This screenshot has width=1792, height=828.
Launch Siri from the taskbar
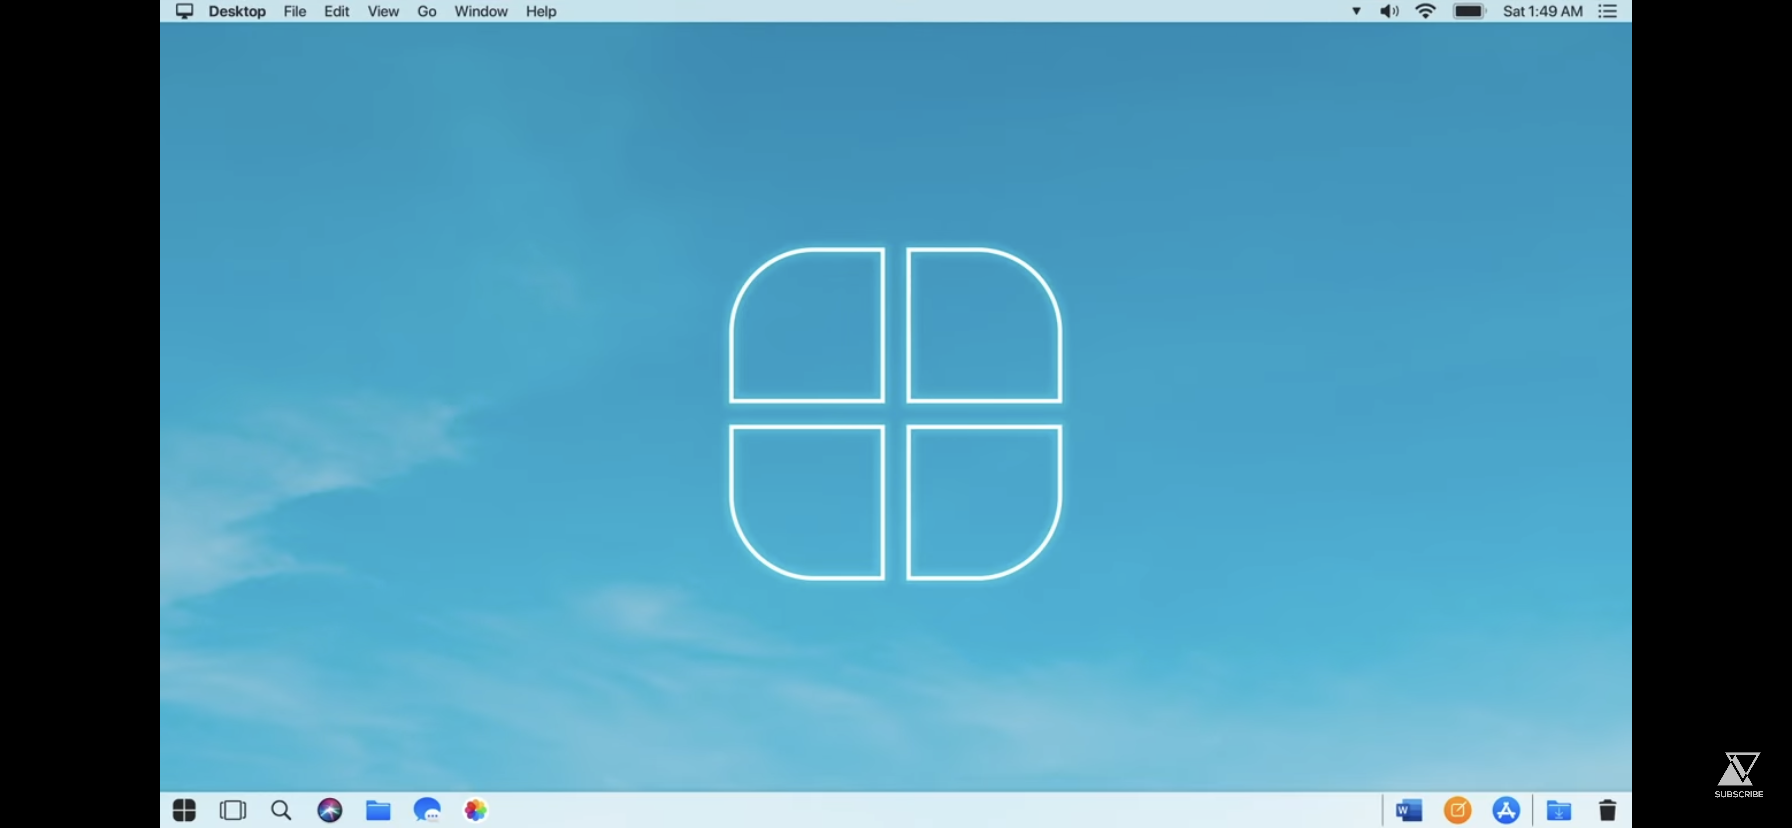[x=330, y=810]
